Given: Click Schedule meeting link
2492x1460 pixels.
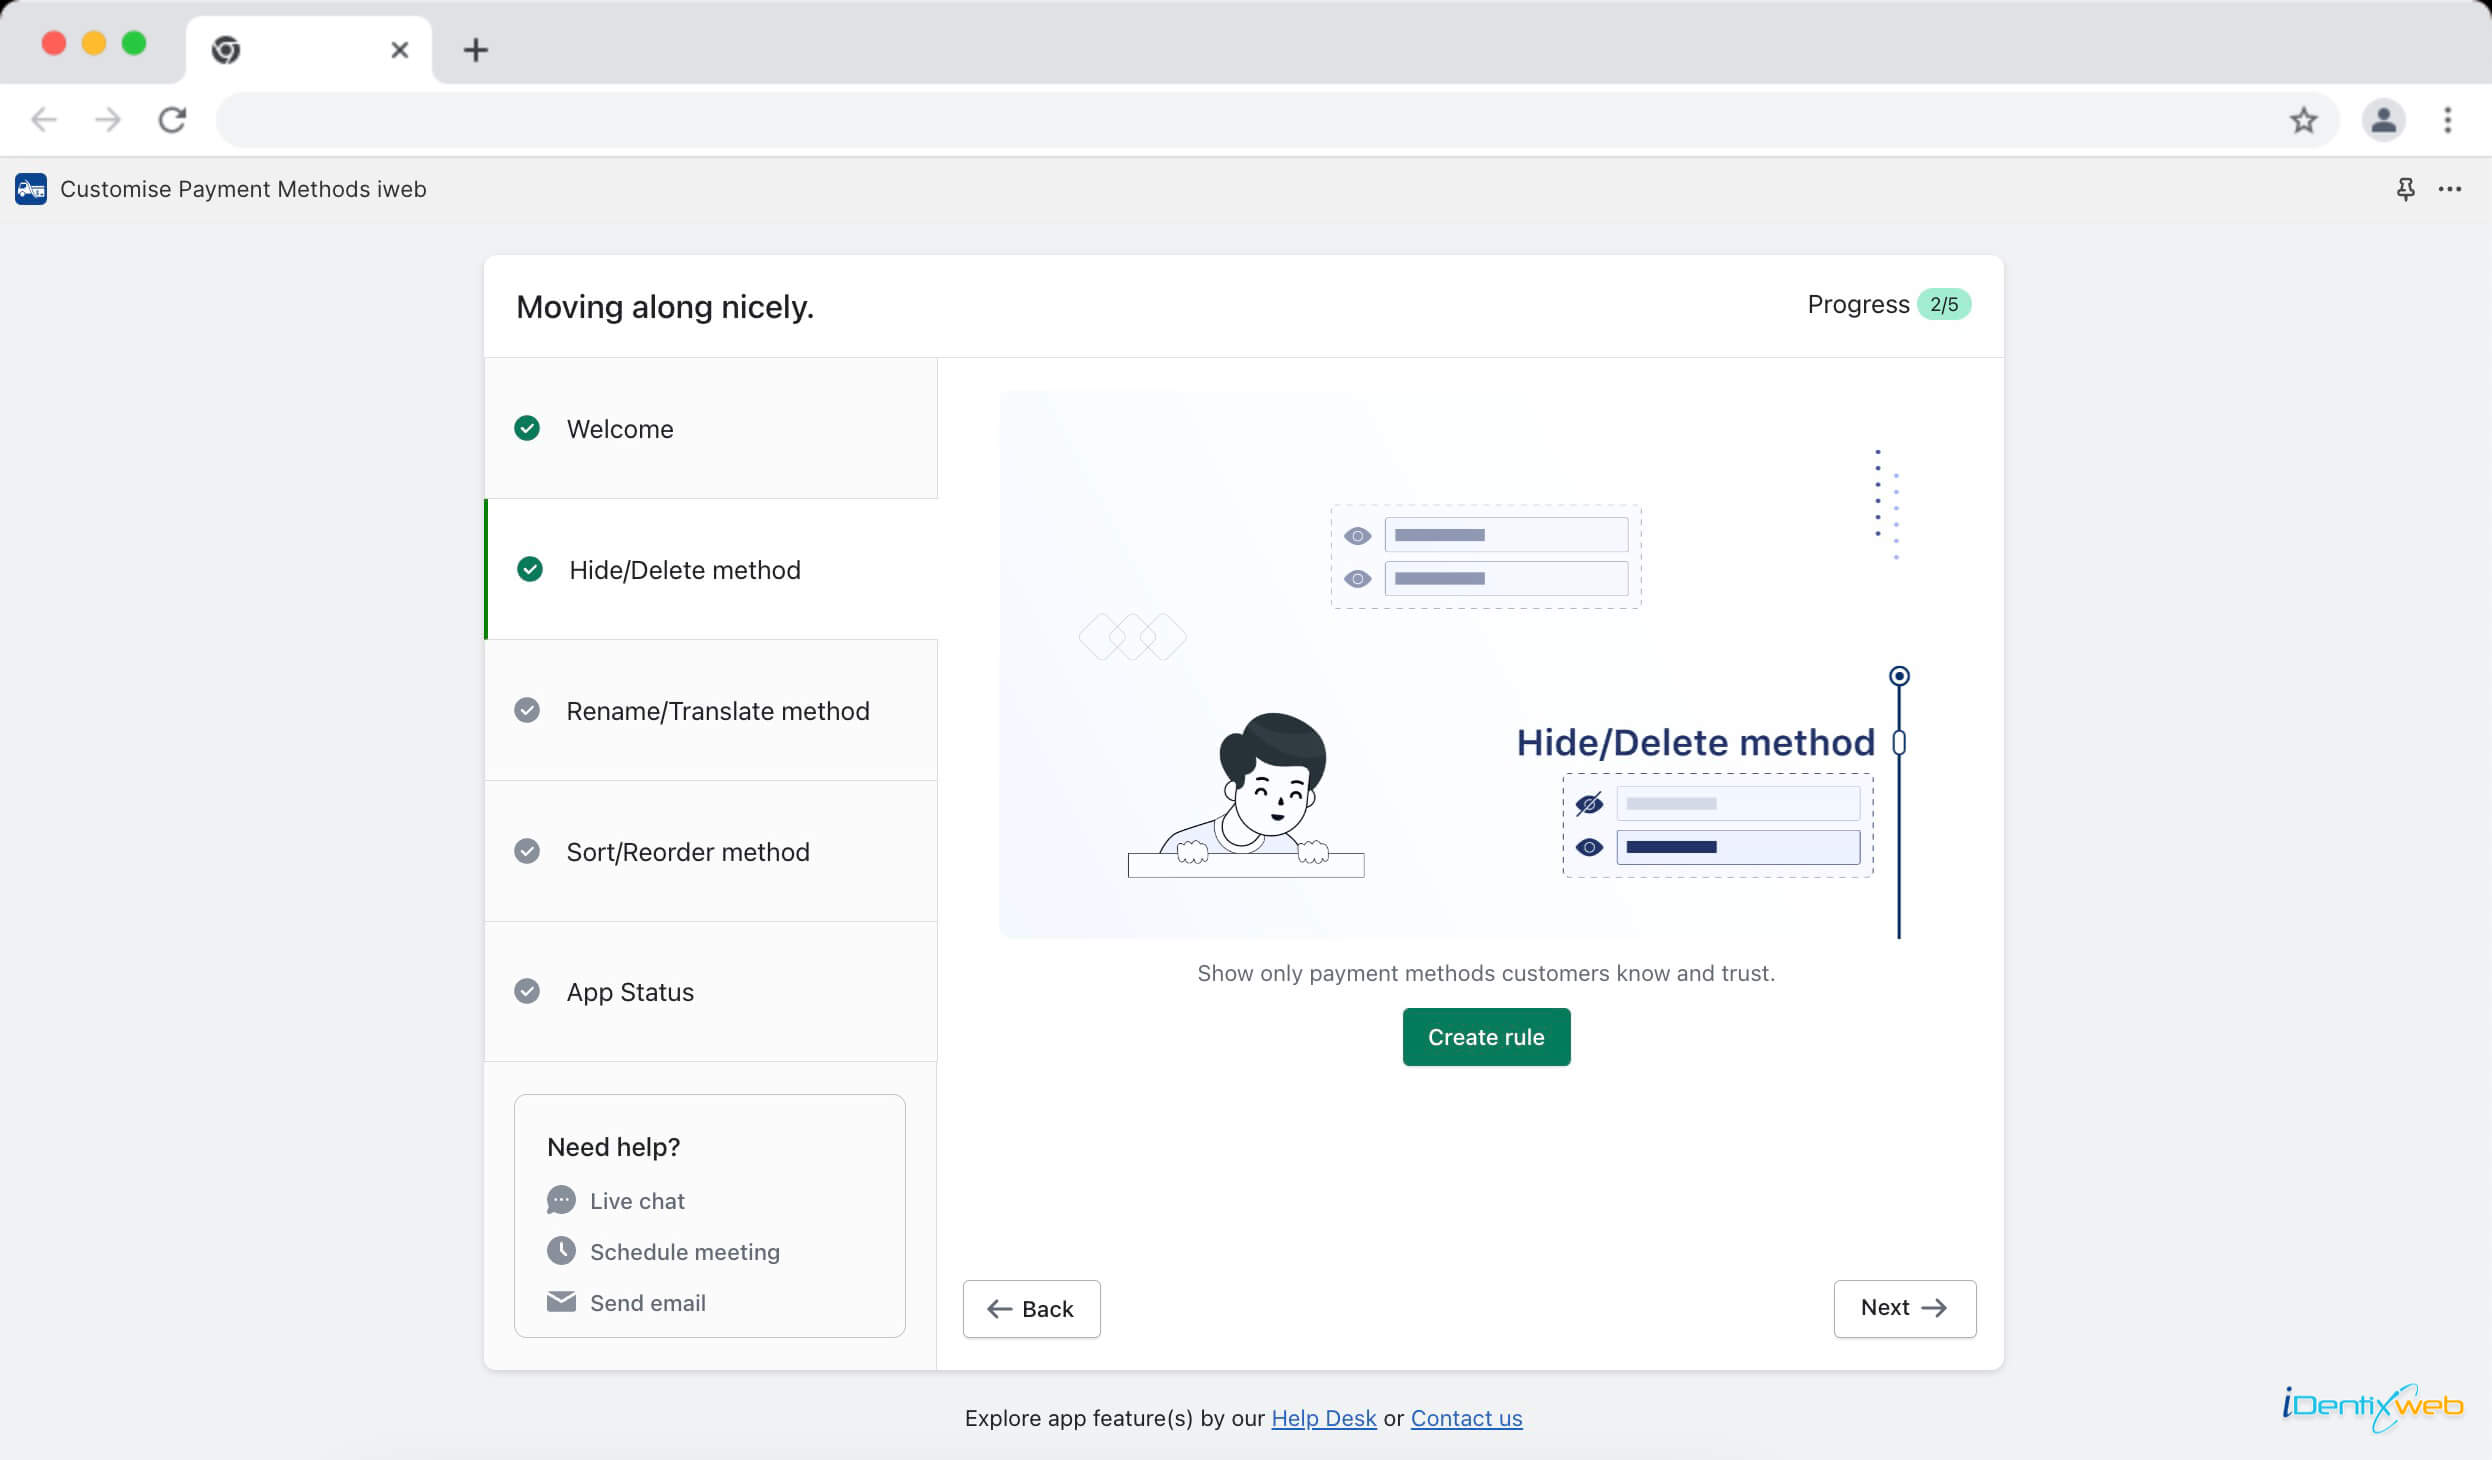Looking at the screenshot, I should click(x=685, y=1252).
